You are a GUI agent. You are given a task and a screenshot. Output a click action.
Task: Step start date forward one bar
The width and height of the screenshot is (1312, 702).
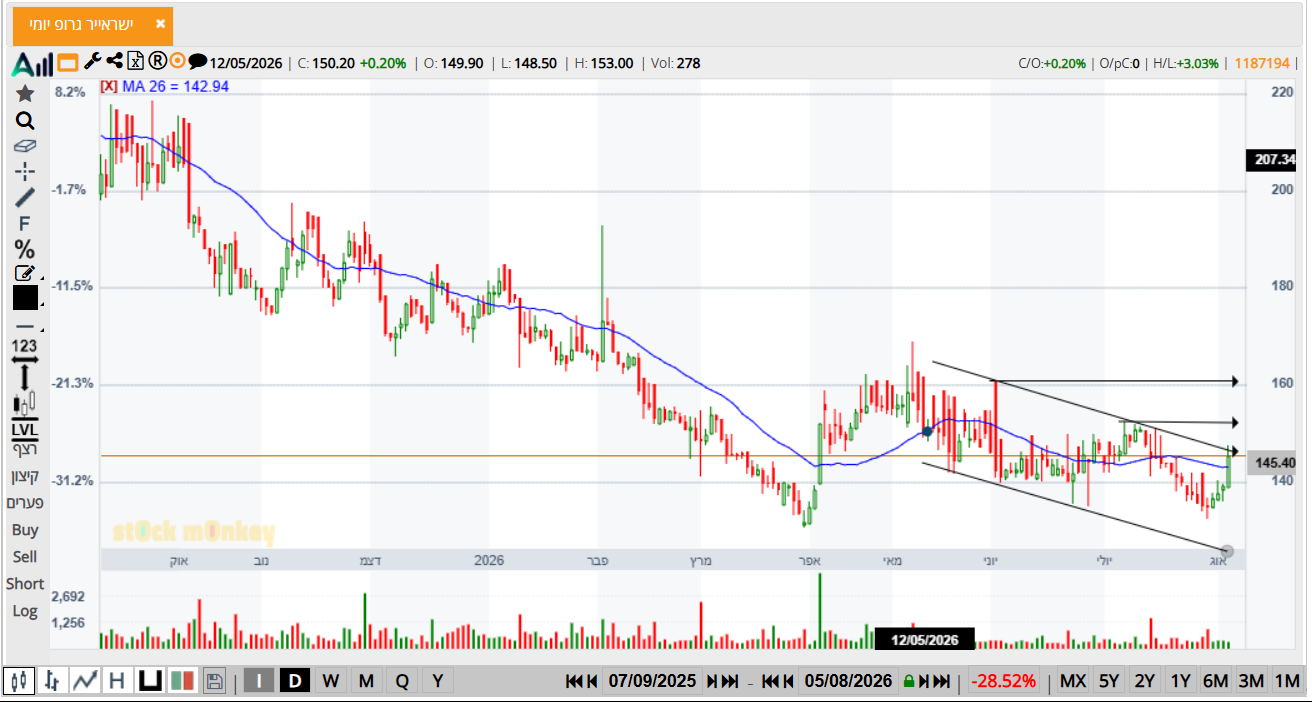(712, 681)
